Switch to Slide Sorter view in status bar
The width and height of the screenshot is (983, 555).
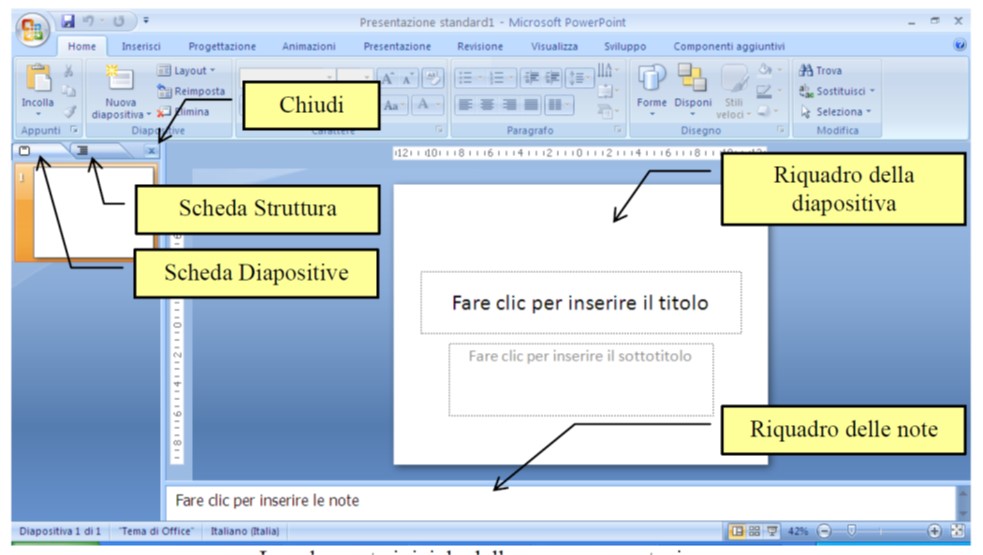coord(755,531)
